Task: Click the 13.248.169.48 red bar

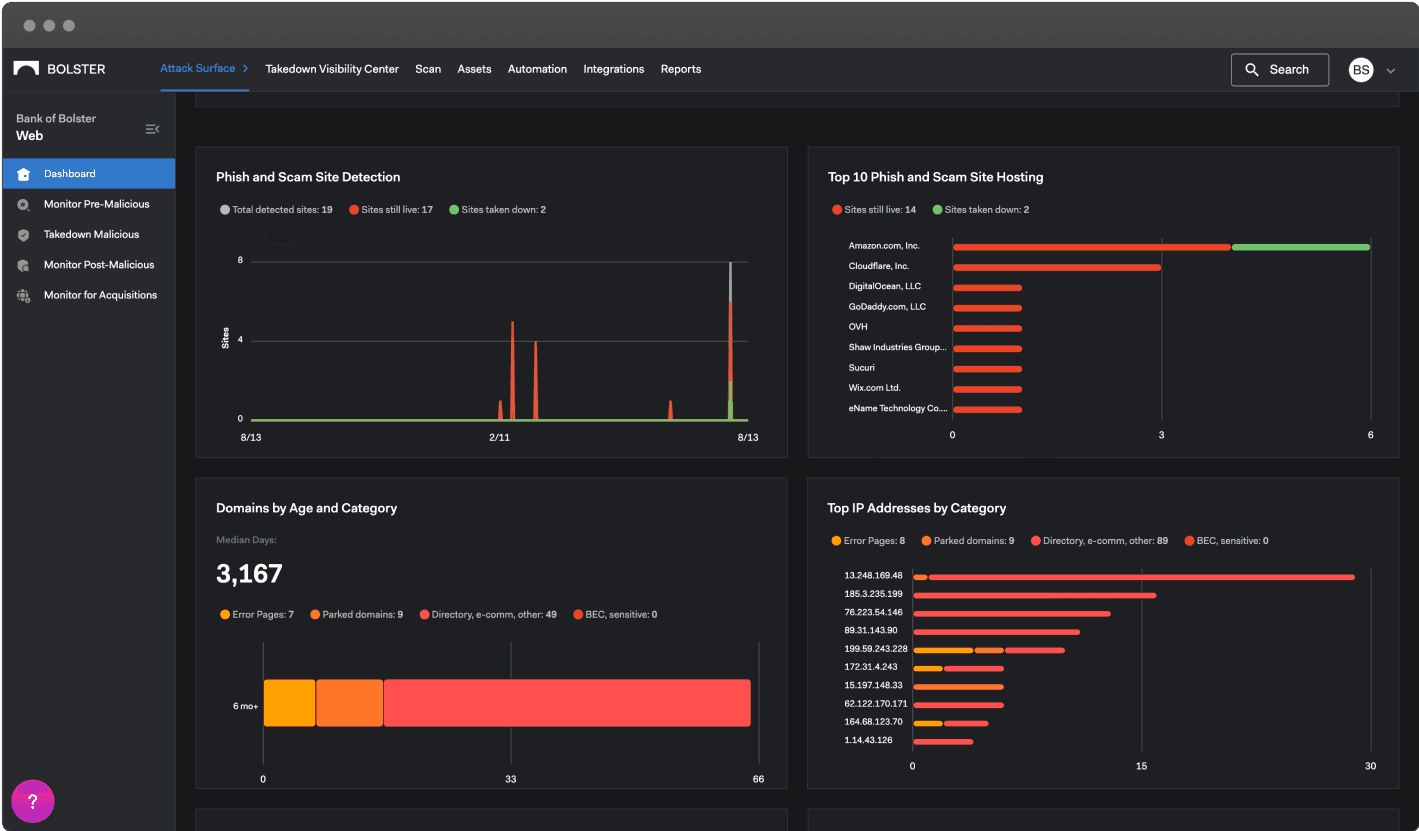Action: (1142, 577)
